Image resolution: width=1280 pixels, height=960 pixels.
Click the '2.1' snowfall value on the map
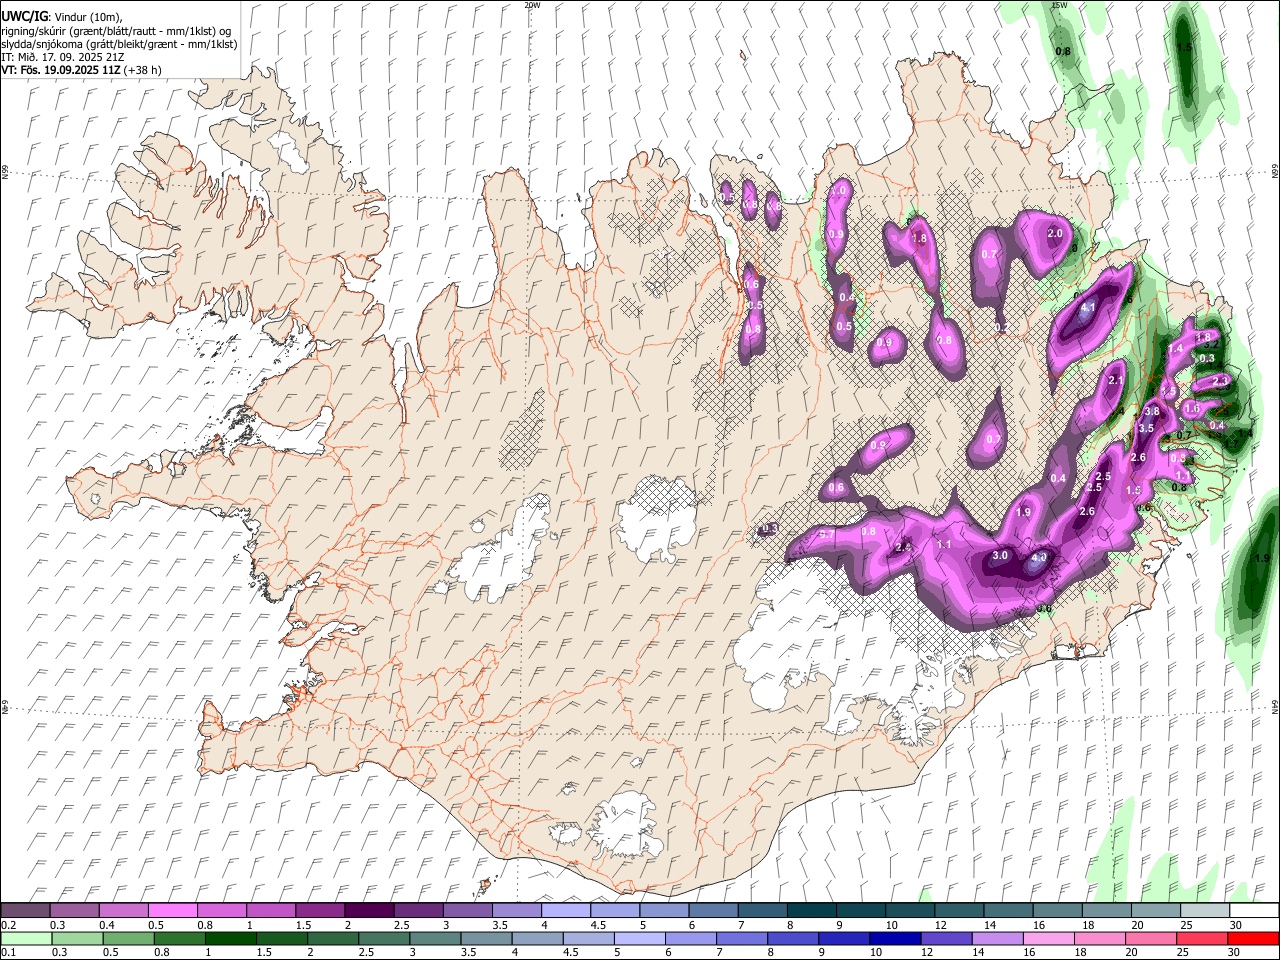coord(1117,380)
